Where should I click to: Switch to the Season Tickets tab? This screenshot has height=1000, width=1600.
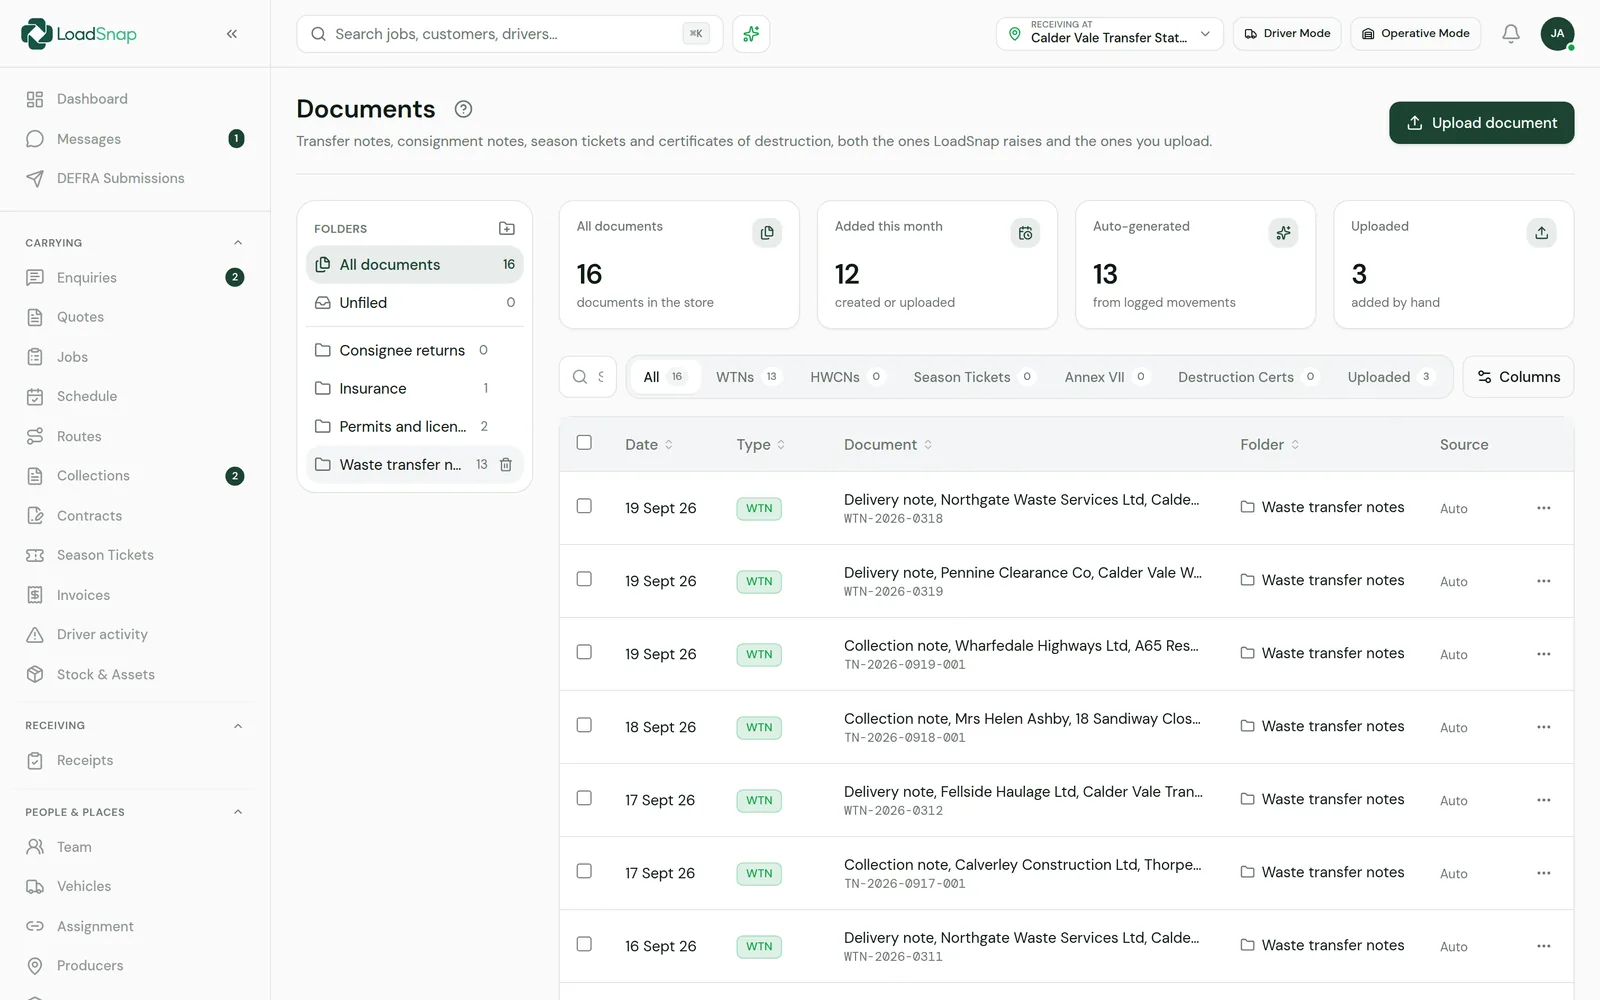(973, 377)
